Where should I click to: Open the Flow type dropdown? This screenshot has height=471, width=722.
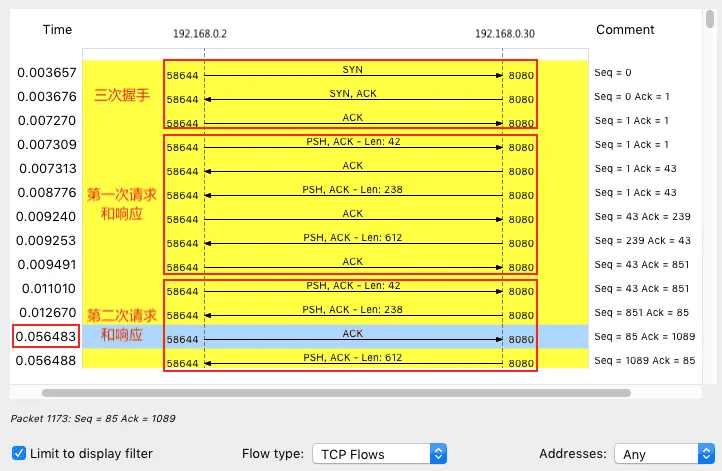coord(379,454)
